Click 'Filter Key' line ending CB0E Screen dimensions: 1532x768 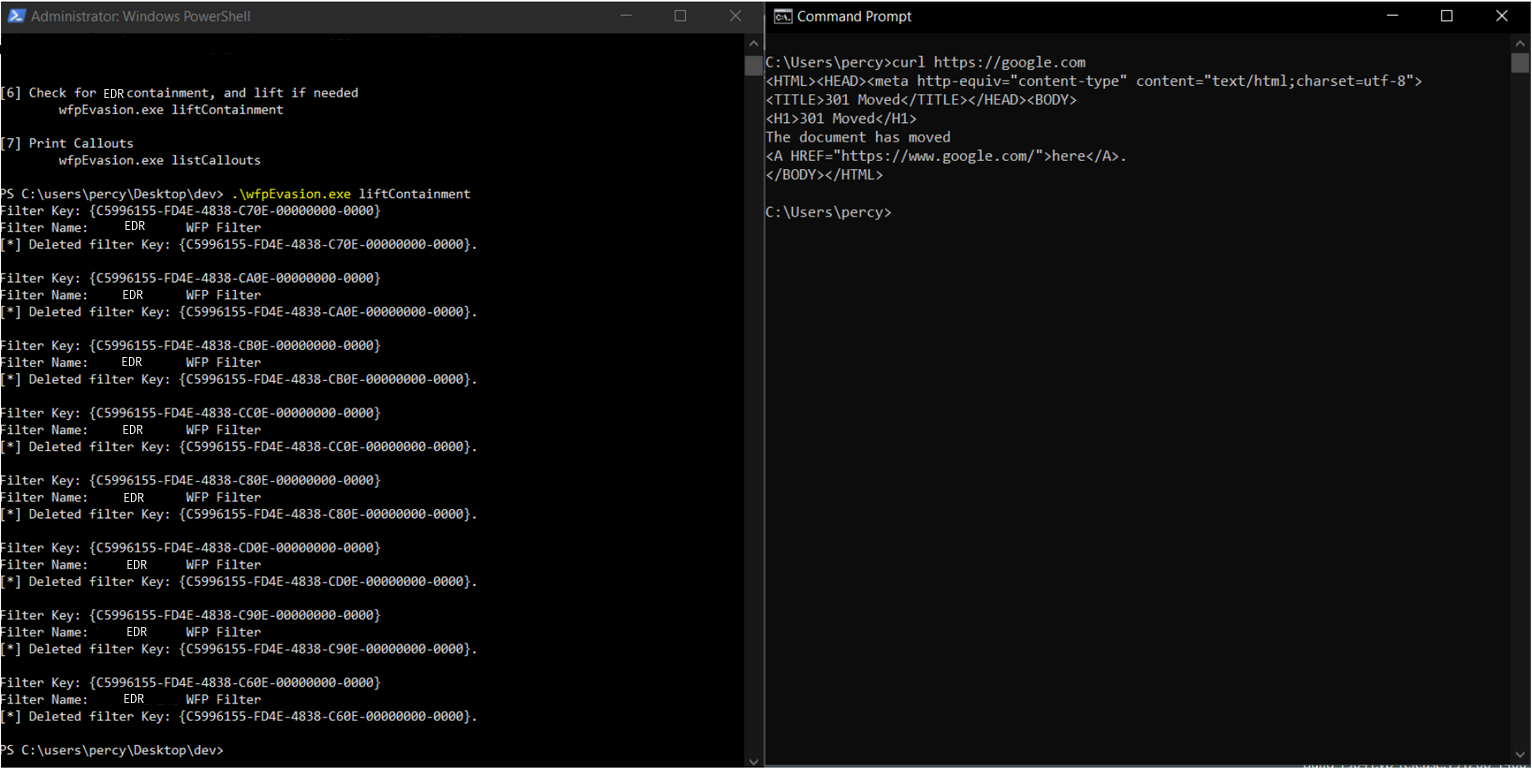coord(191,345)
